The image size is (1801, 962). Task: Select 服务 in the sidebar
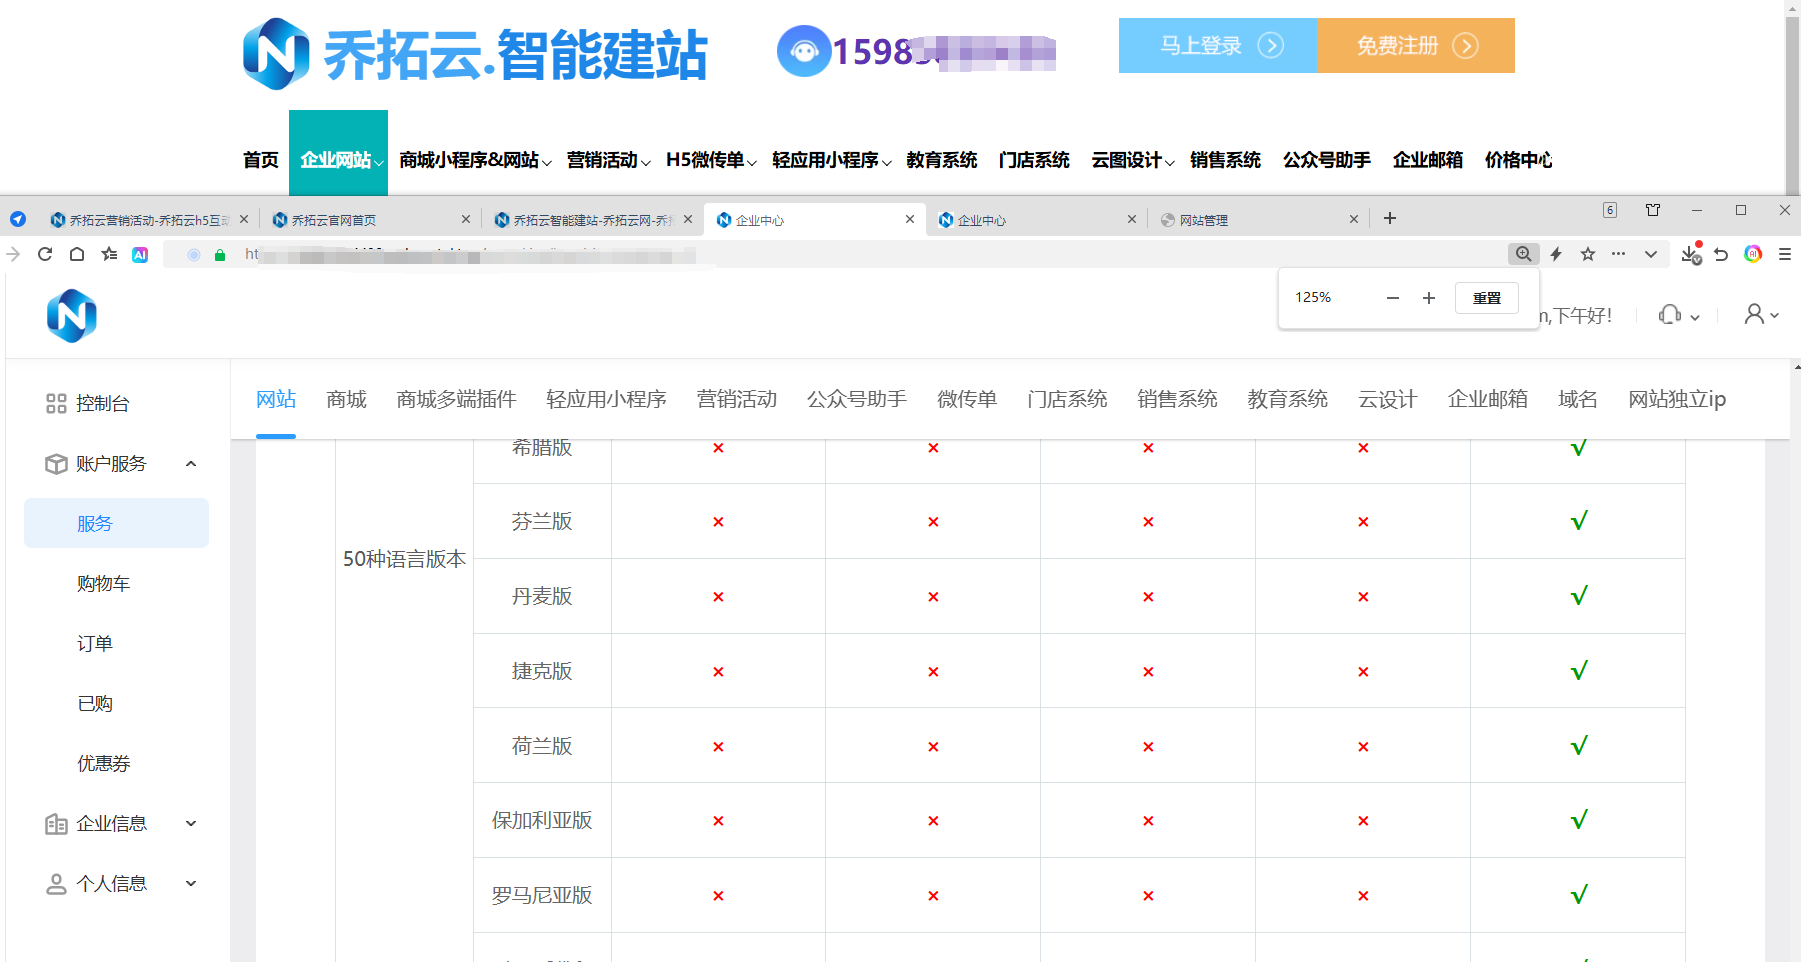click(x=116, y=523)
